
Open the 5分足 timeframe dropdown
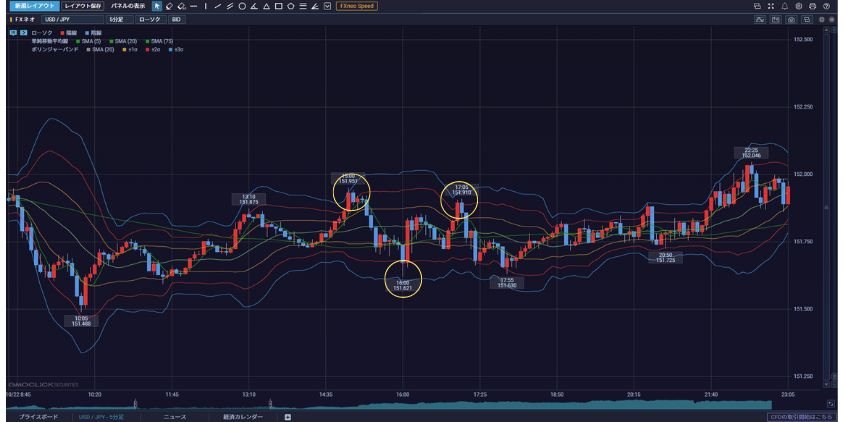(x=117, y=19)
